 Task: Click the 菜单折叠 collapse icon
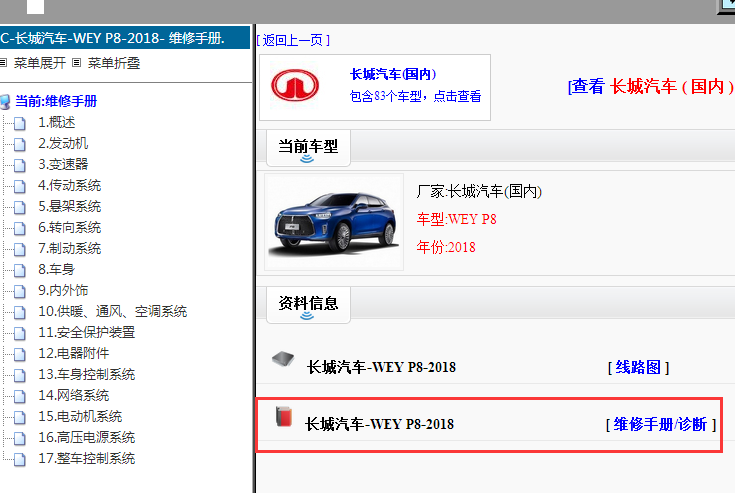(77, 62)
